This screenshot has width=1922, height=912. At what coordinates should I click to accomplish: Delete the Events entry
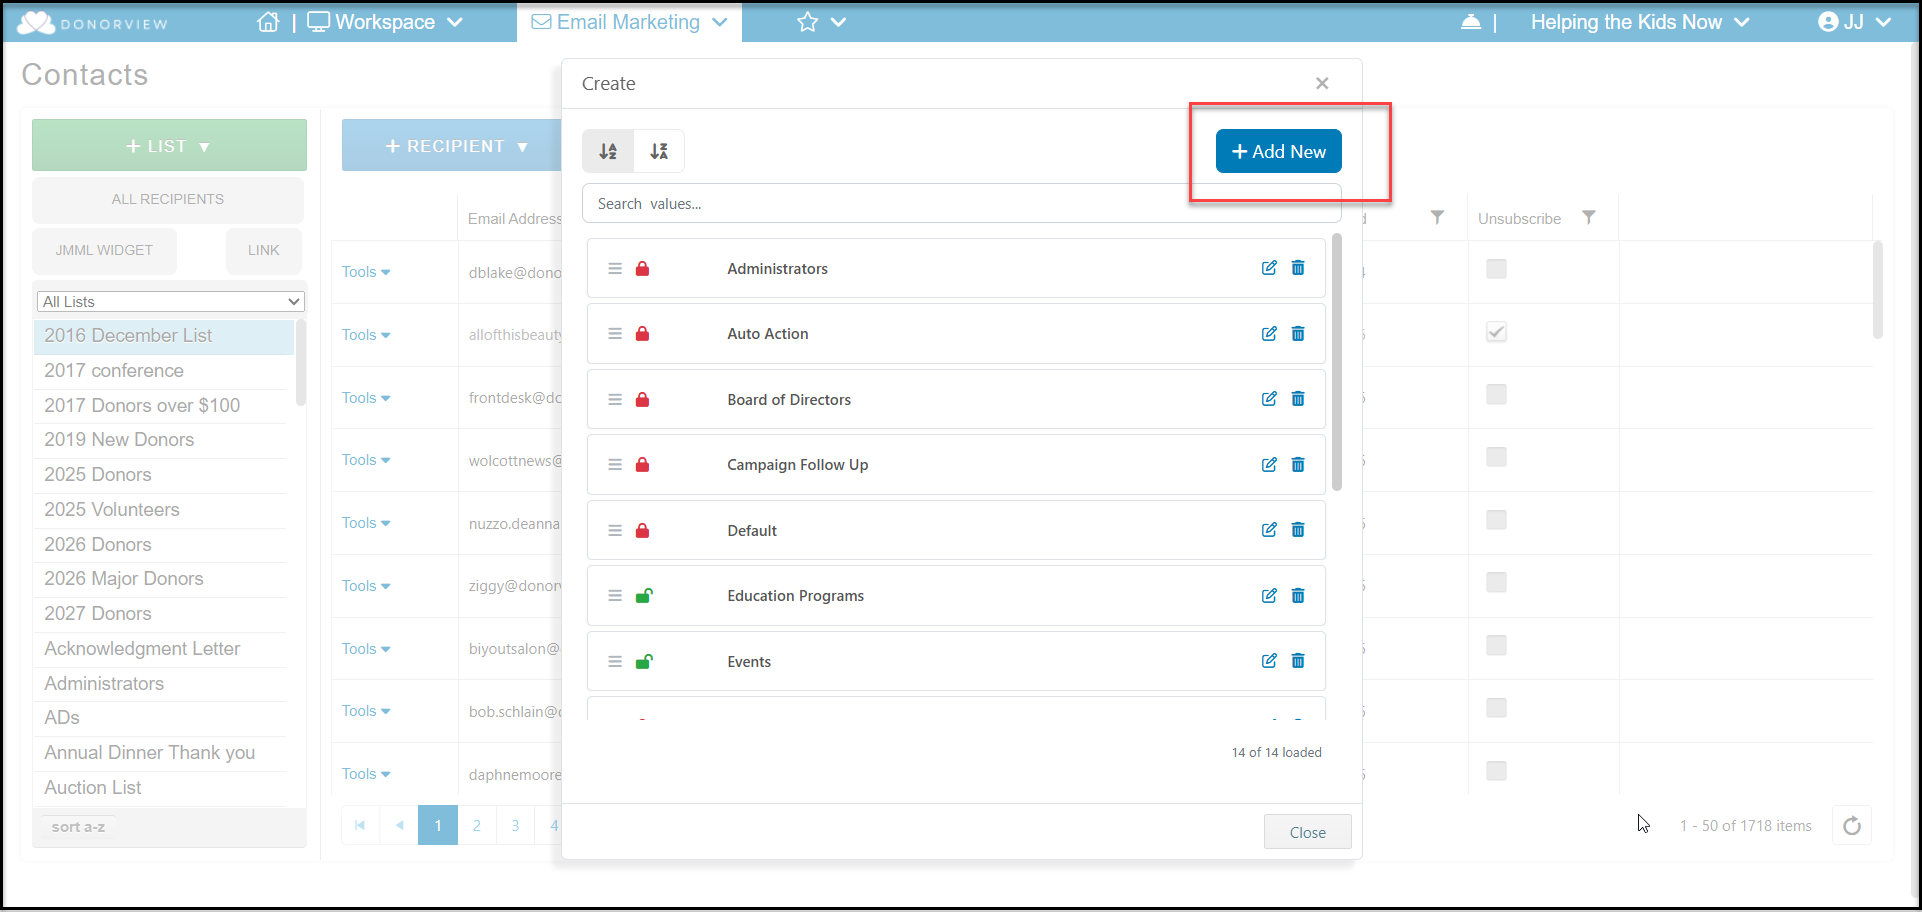(1298, 661)
